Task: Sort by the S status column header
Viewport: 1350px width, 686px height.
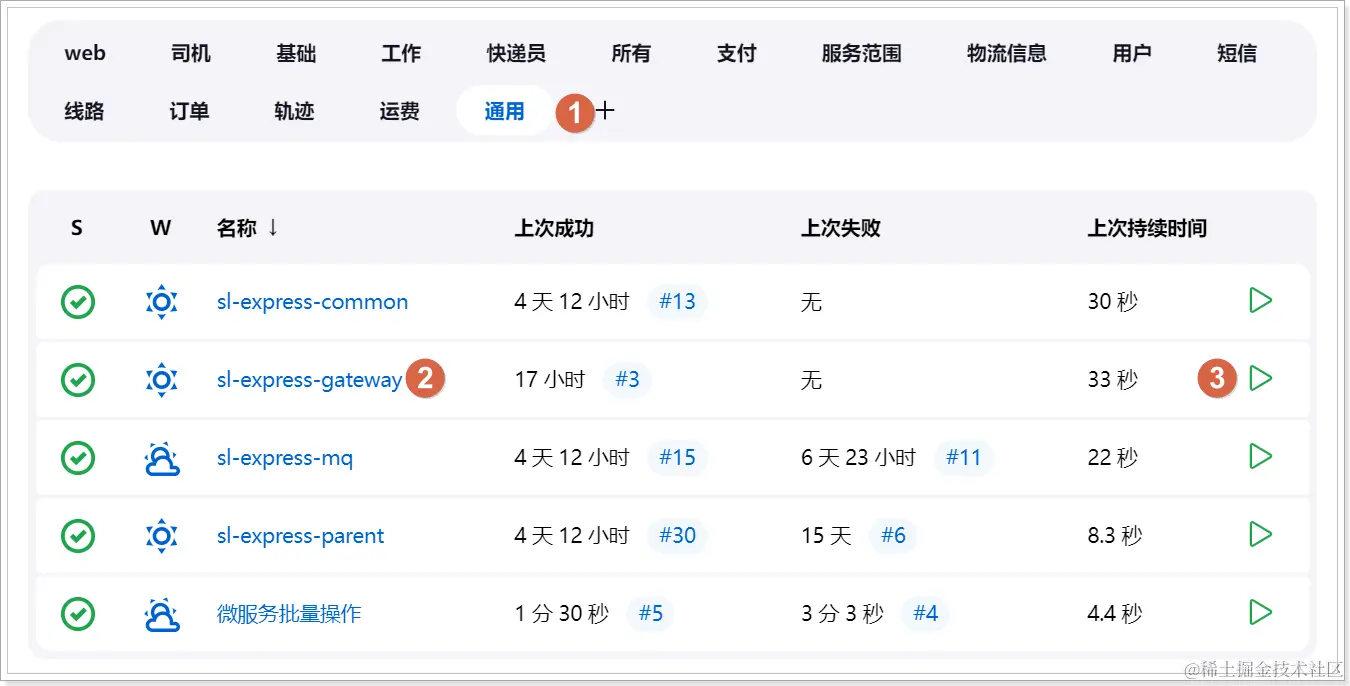Action: coord(77,228)
